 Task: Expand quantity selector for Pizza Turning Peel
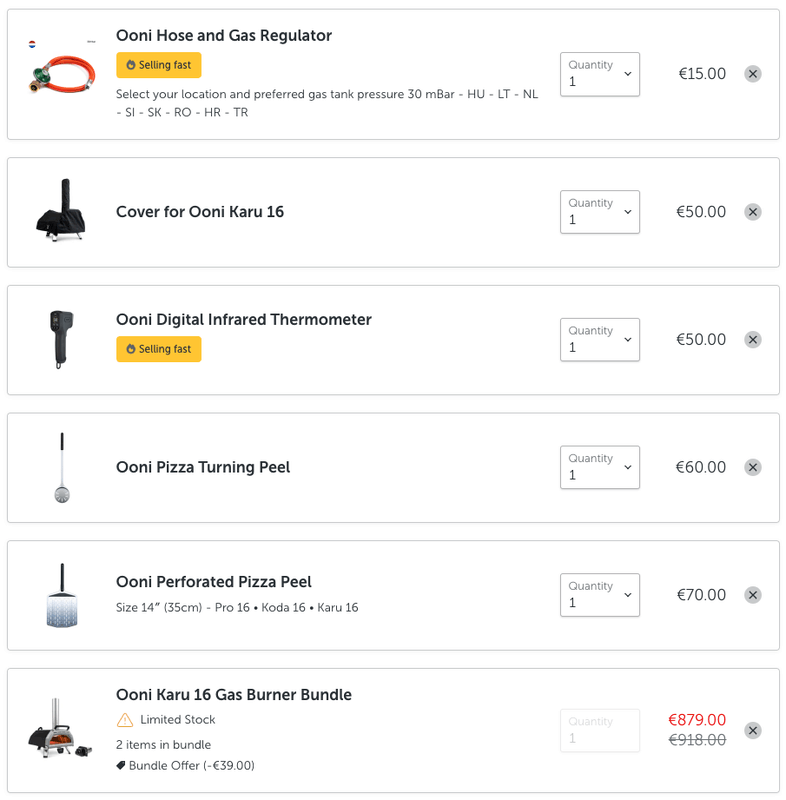(599, 467)
